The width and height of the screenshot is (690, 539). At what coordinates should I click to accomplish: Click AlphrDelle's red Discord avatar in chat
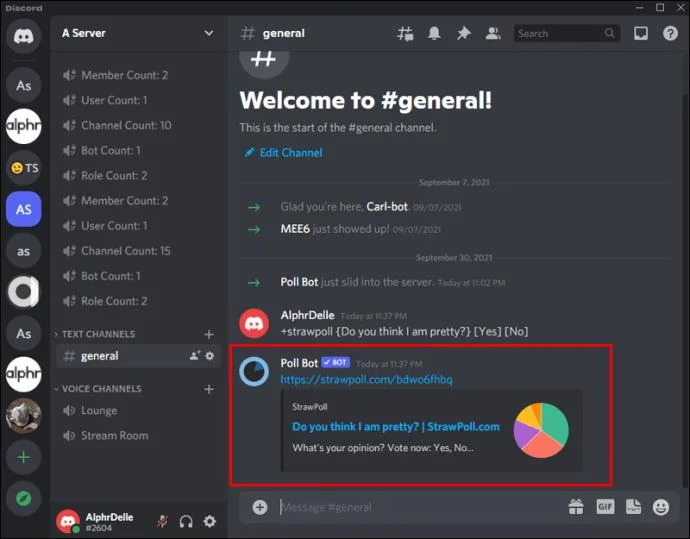tap(254, 324)
